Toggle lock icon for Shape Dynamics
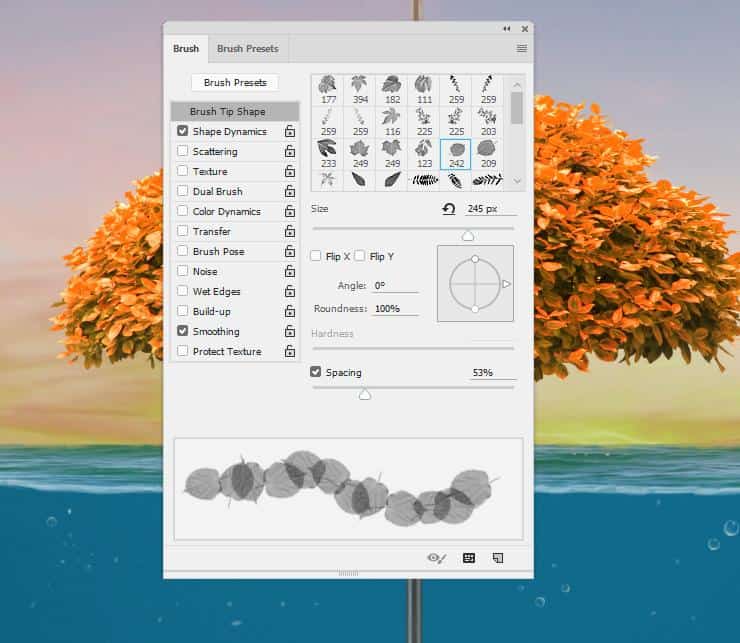Image resolution: width=740 pixels, height=643 pixels. (x=290, y=131)
